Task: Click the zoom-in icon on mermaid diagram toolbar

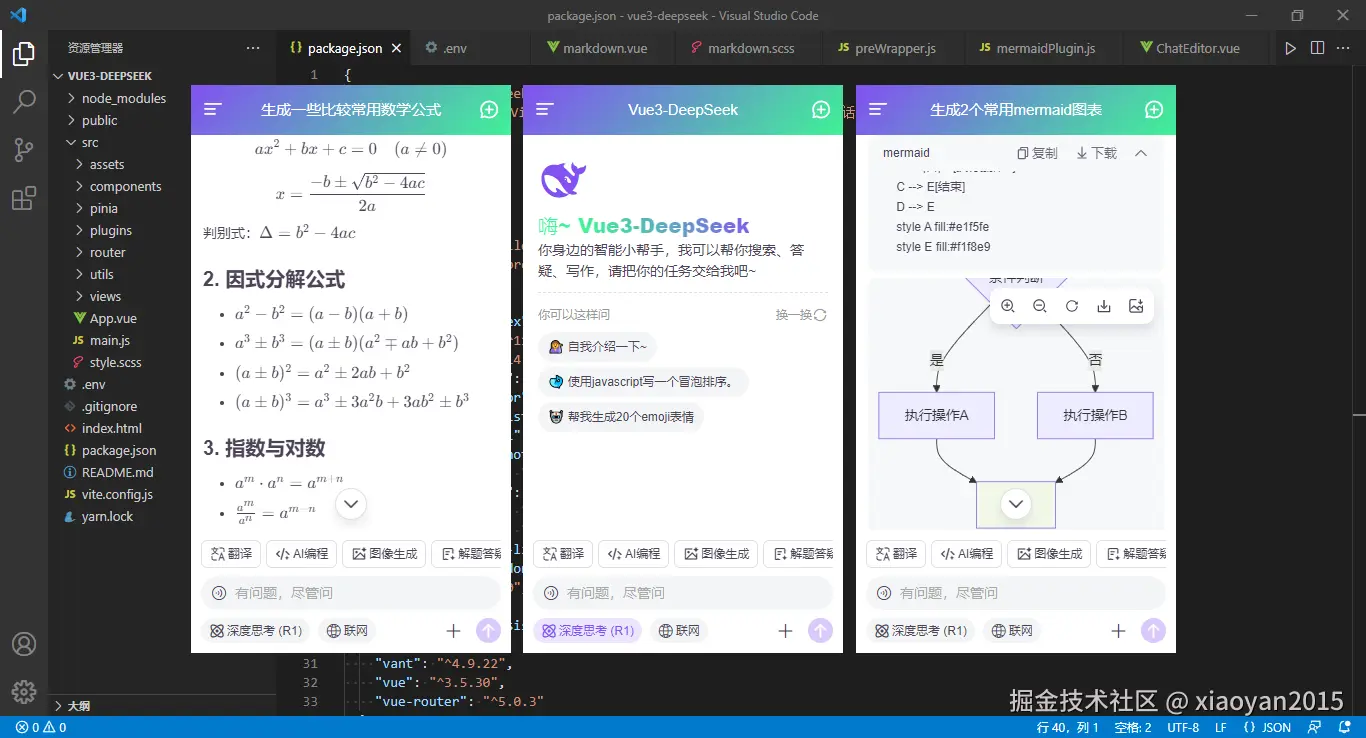Action: point(1008,307)
